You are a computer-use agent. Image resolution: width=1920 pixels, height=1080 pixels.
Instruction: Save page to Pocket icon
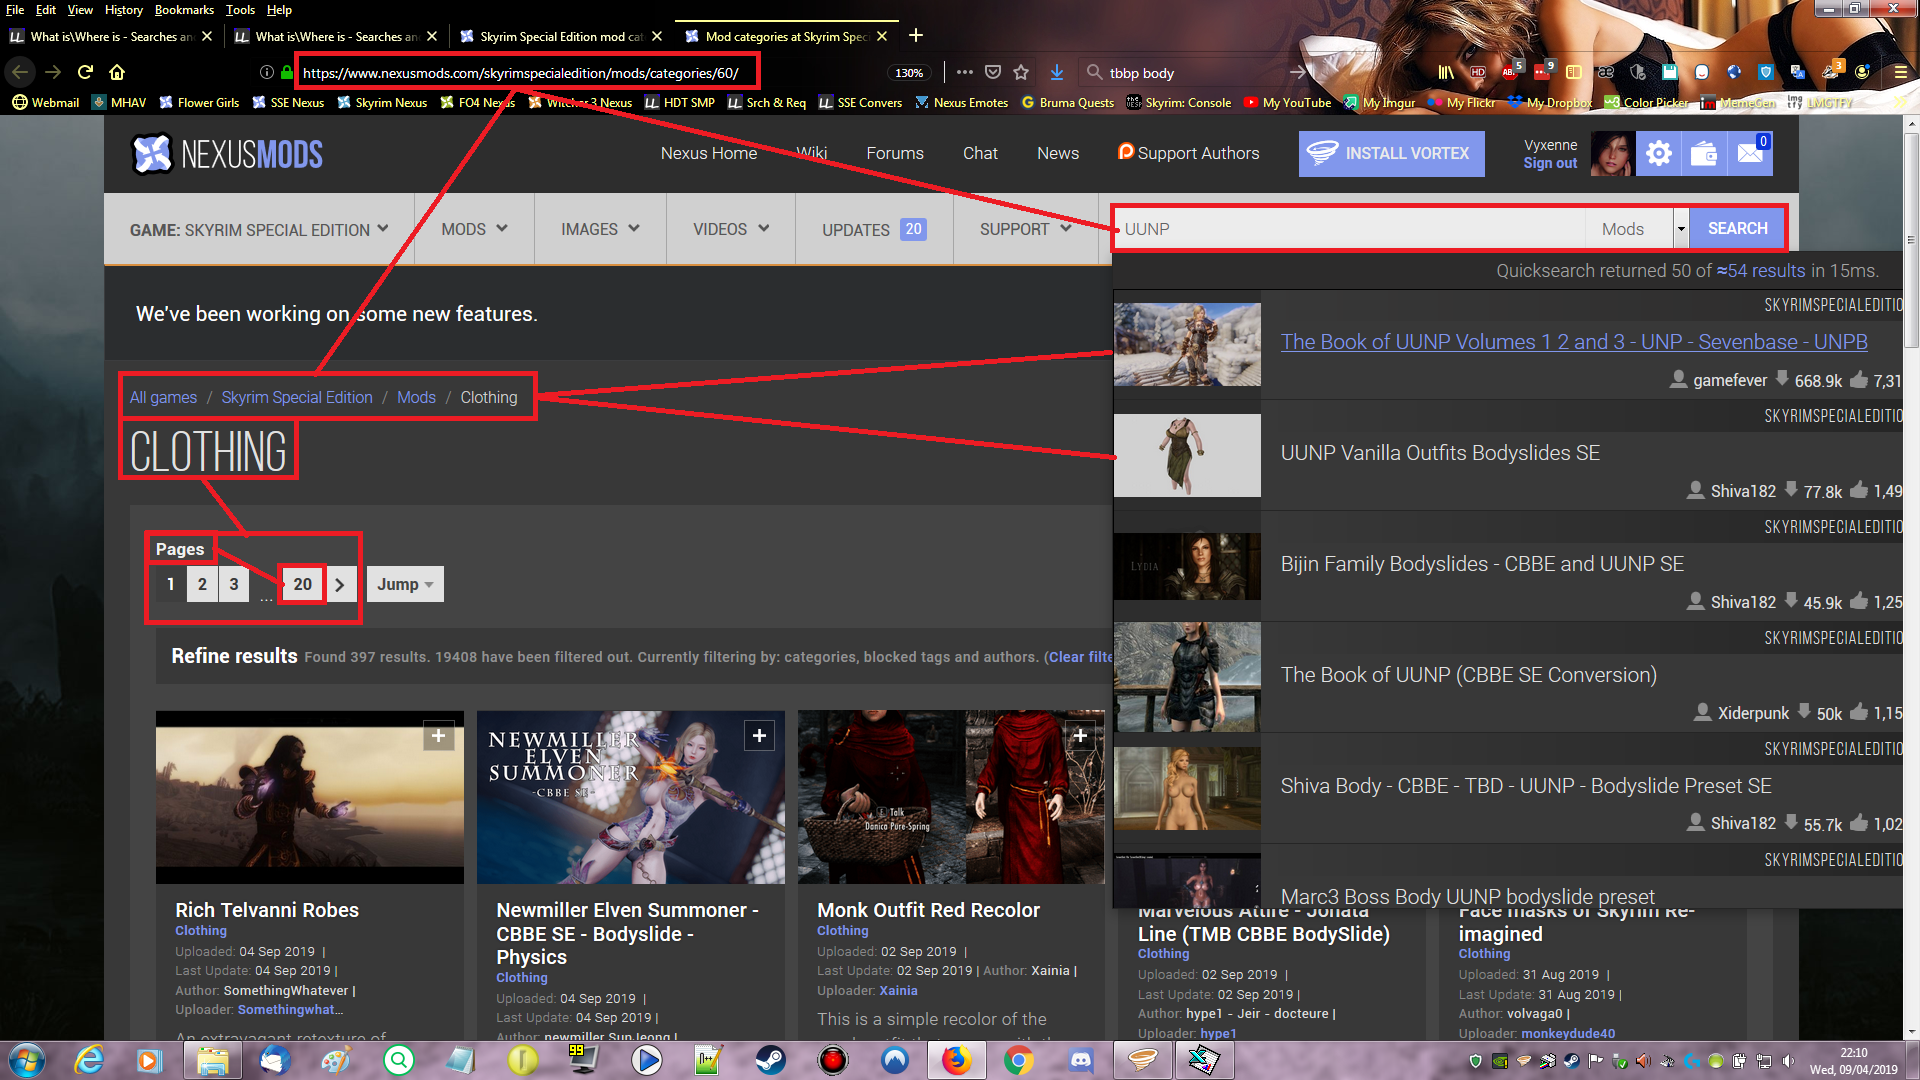point(993,72)
